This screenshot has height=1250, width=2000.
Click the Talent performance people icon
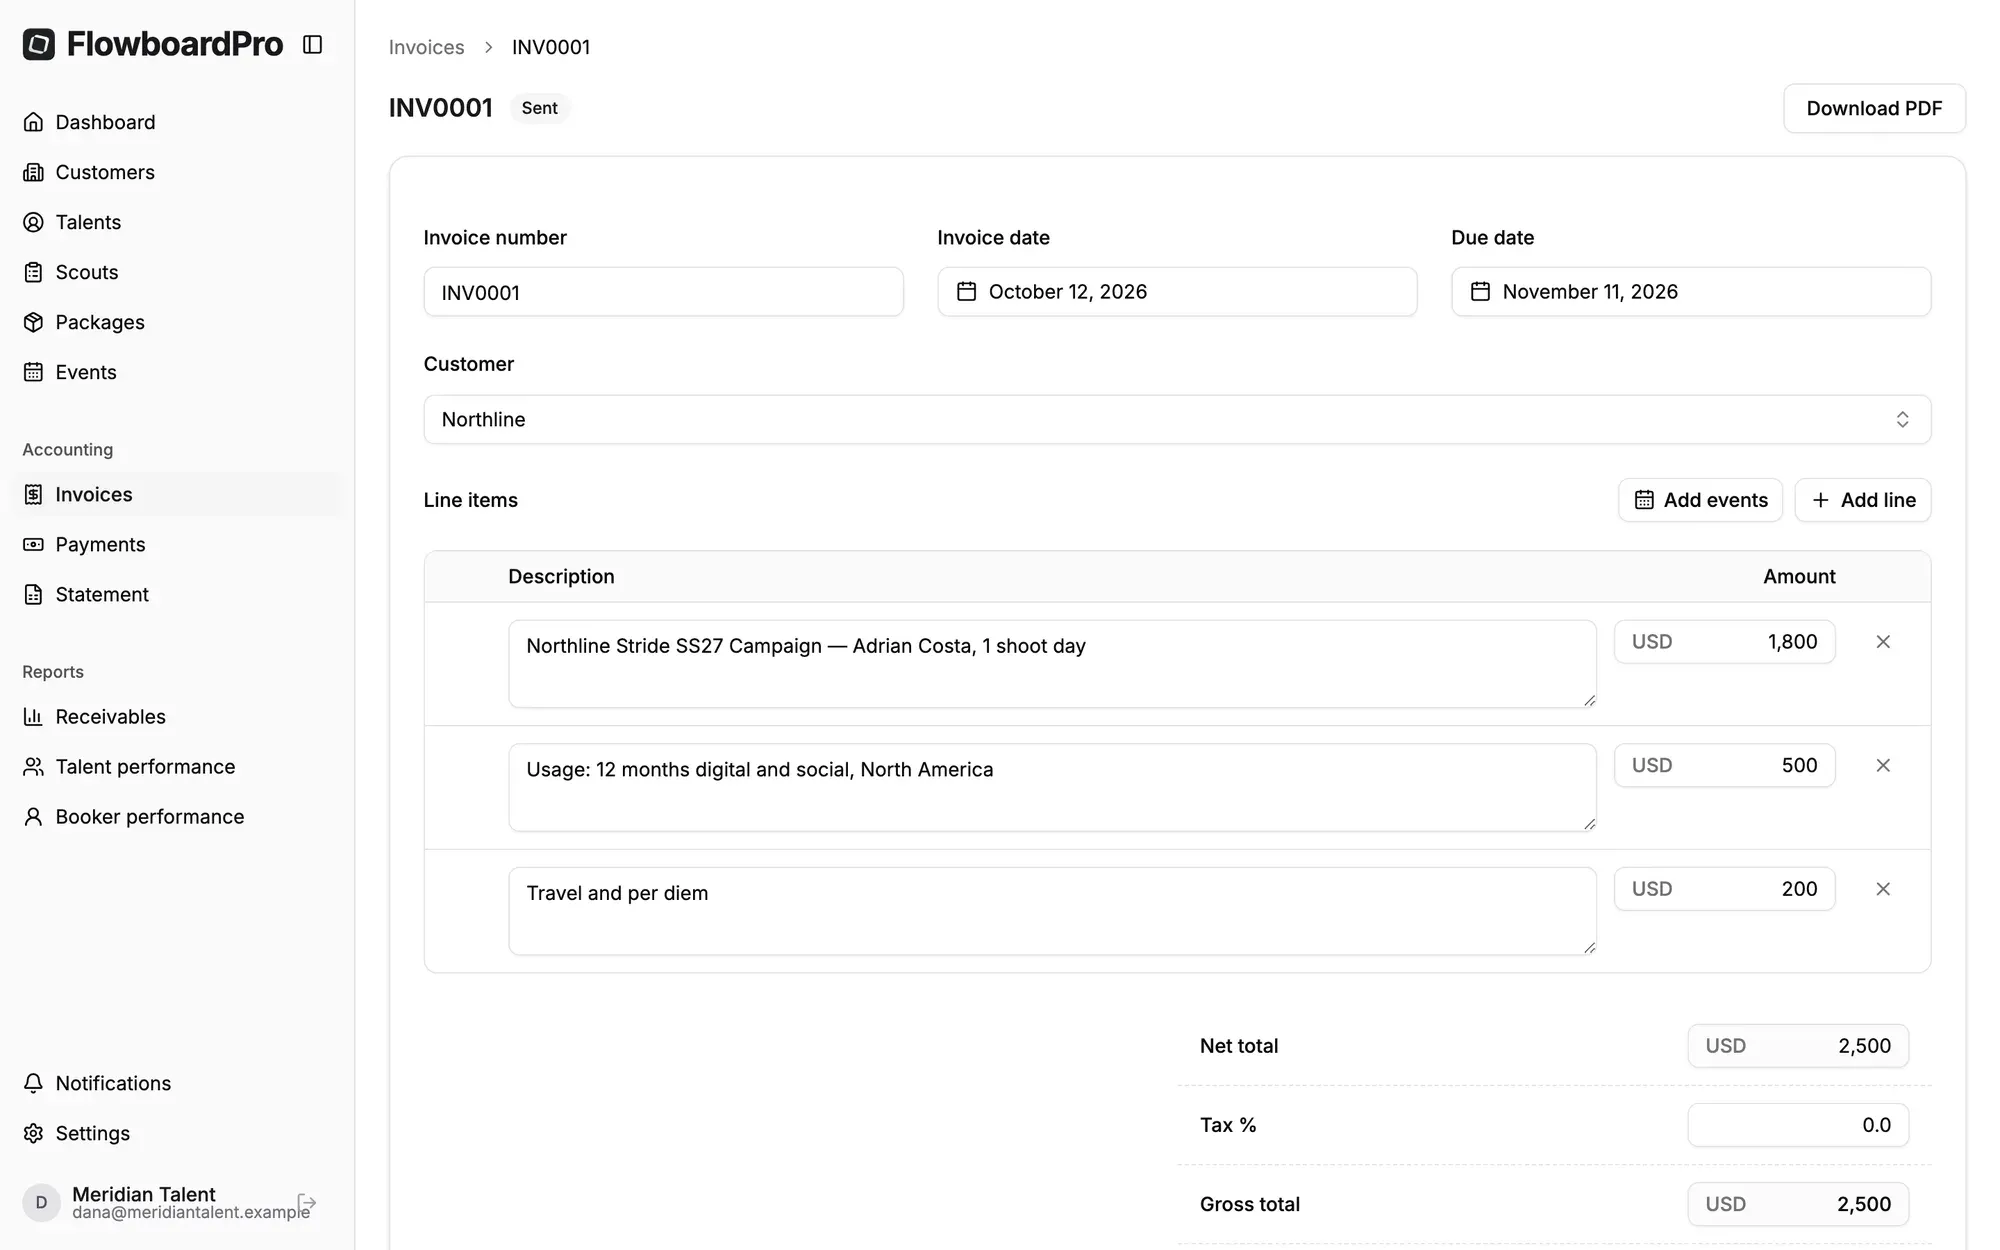coord(34,766)
